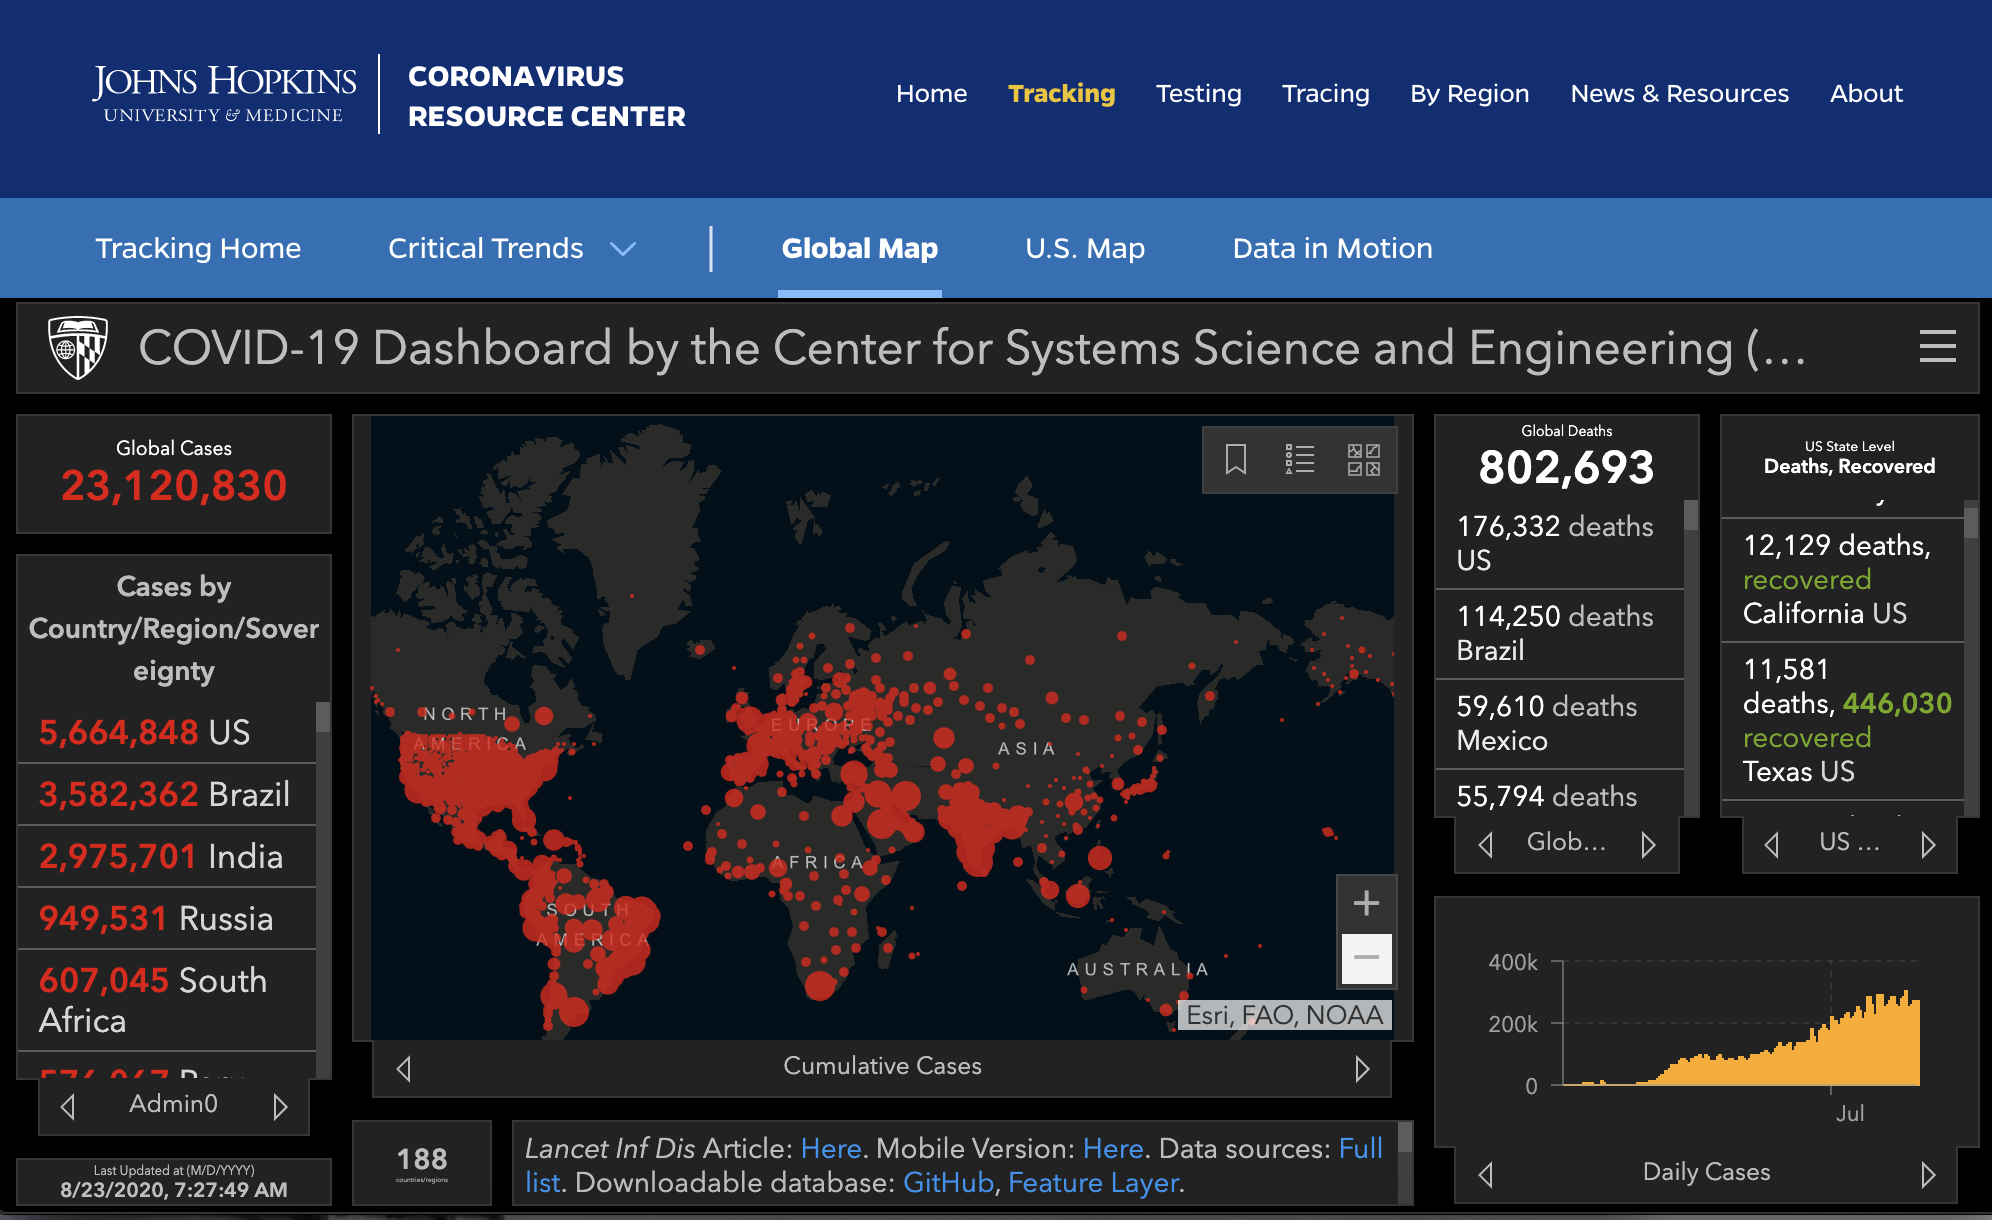Zoom in the map with plus button
The height and width of the screenshot is (1220, 1992).
(x=1366, y=904)
